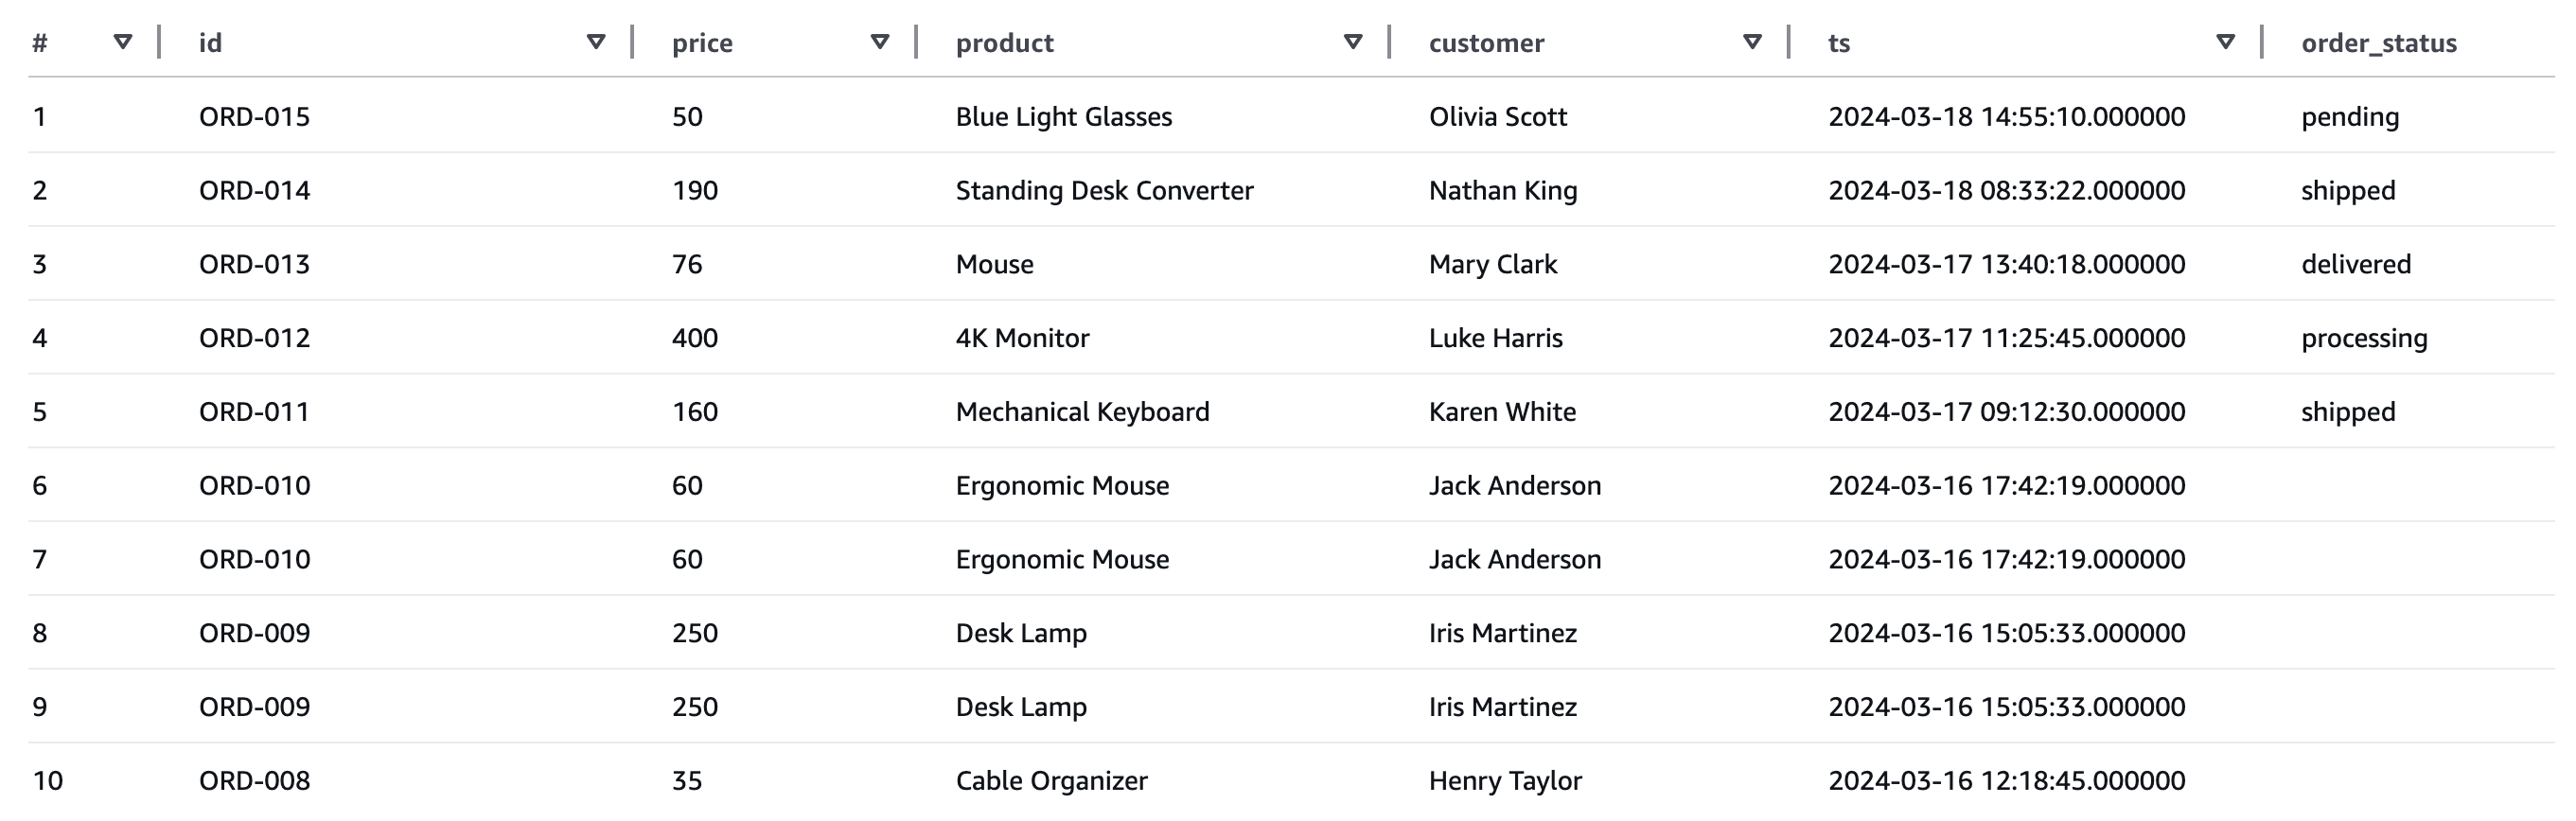The width and height of the screenshot is (2576, 821).
Task: Click the divider between ts and order_status headers
Action: coord(2262,42)
